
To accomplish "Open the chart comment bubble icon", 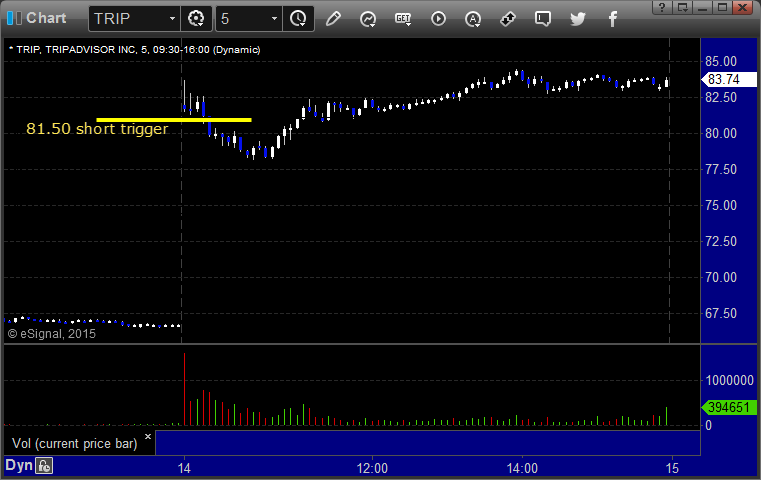I will (x=543, y=19).
